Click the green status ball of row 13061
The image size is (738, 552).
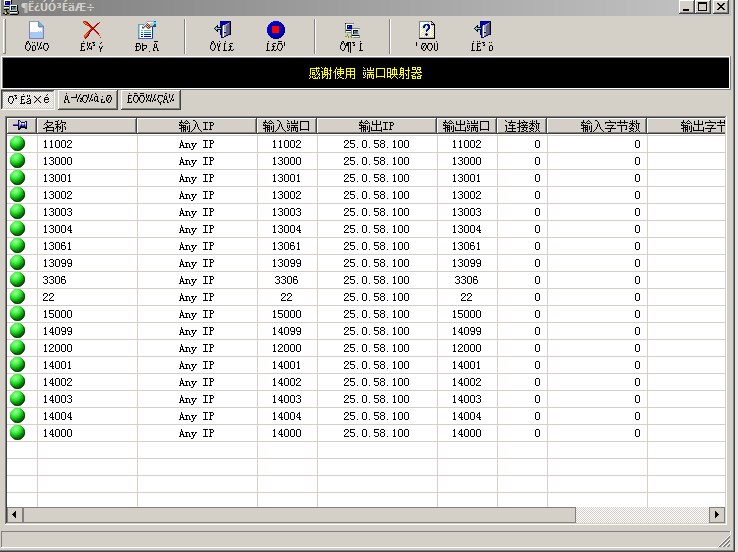point(17,246)
